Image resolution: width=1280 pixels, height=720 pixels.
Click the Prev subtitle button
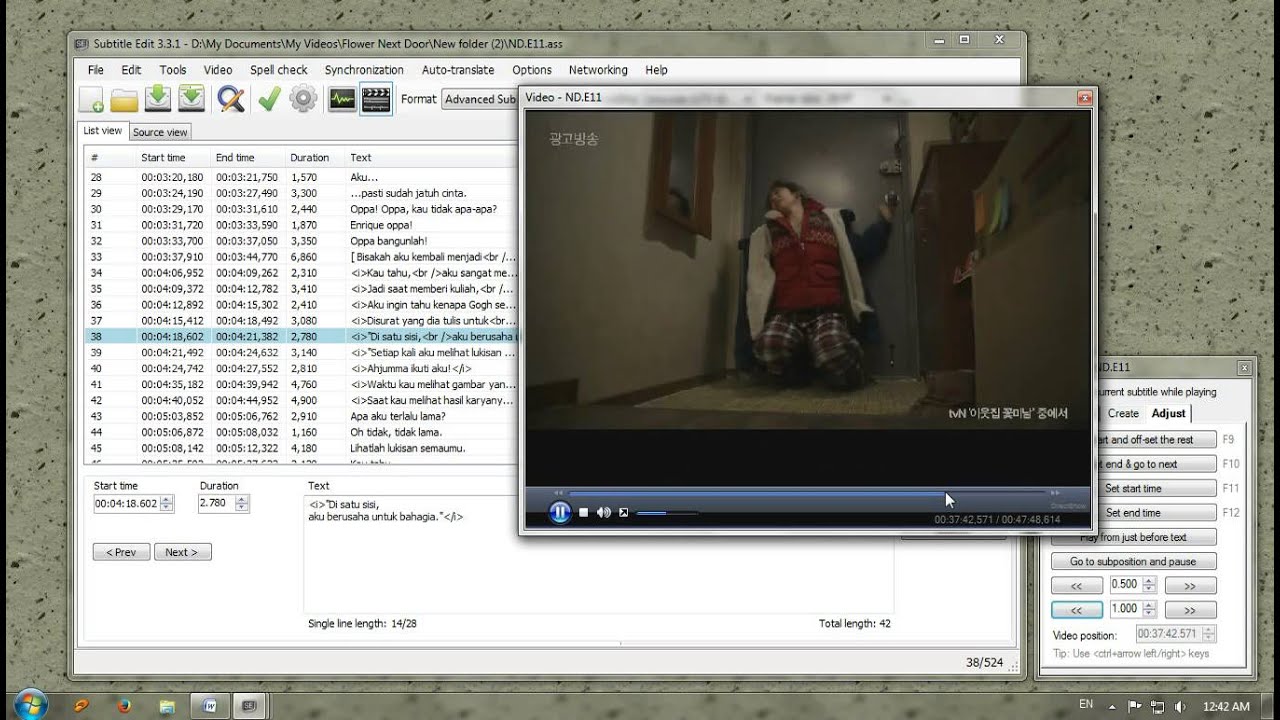[x=122, y=552]
